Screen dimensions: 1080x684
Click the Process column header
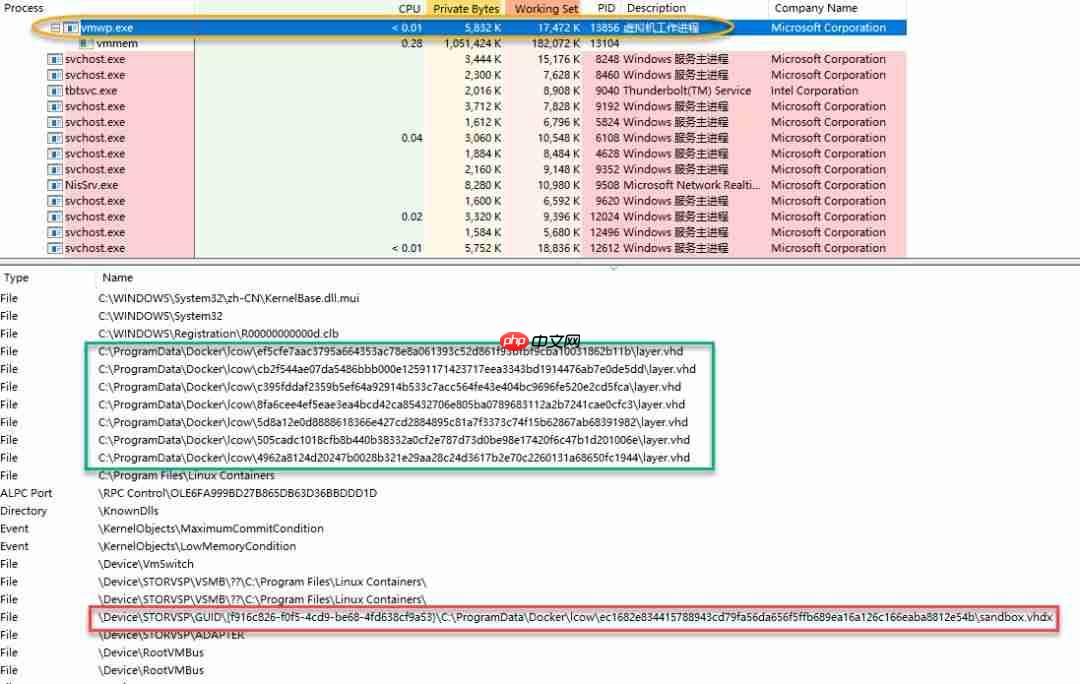23,9
